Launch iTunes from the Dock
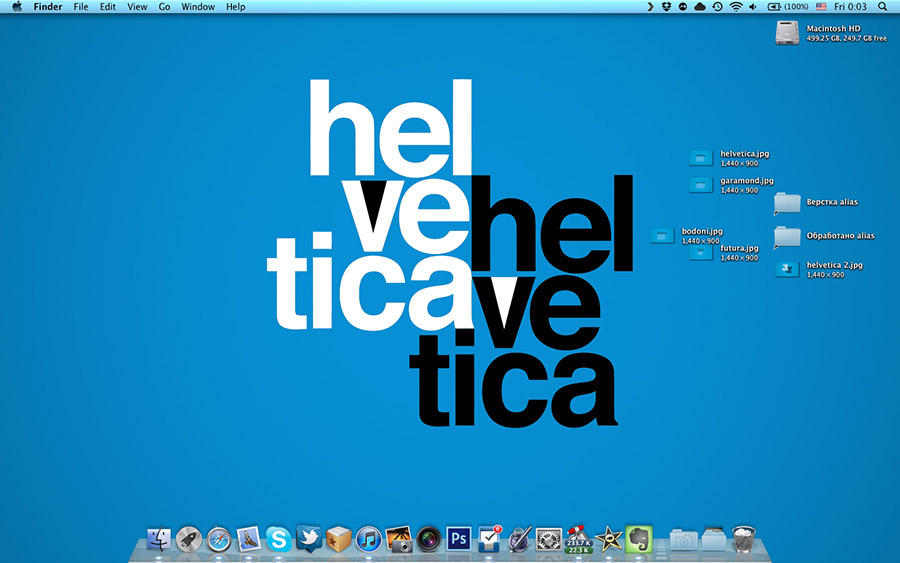900x563 pixels. [368, 539]
